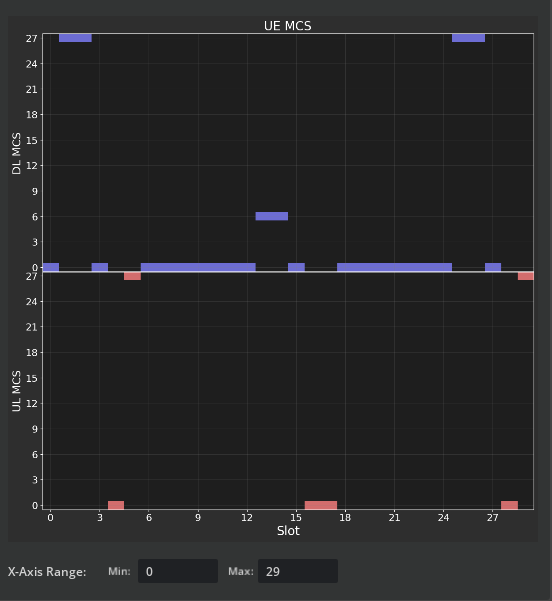Click the X-Axis Range label text
The width and height of the screenshot is (552, 601).
[47, 571]
